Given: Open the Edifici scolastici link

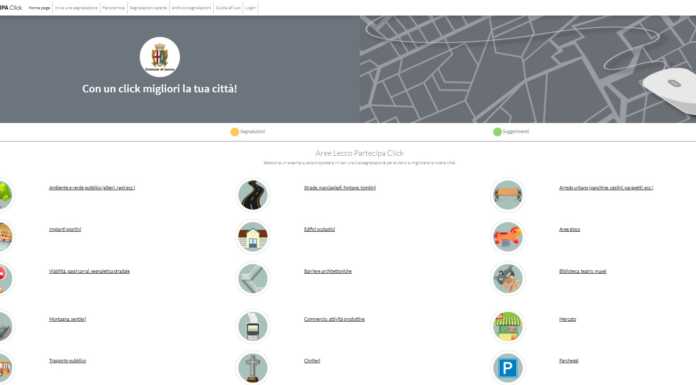Looking at the screenshot, I should click(319, 230).
